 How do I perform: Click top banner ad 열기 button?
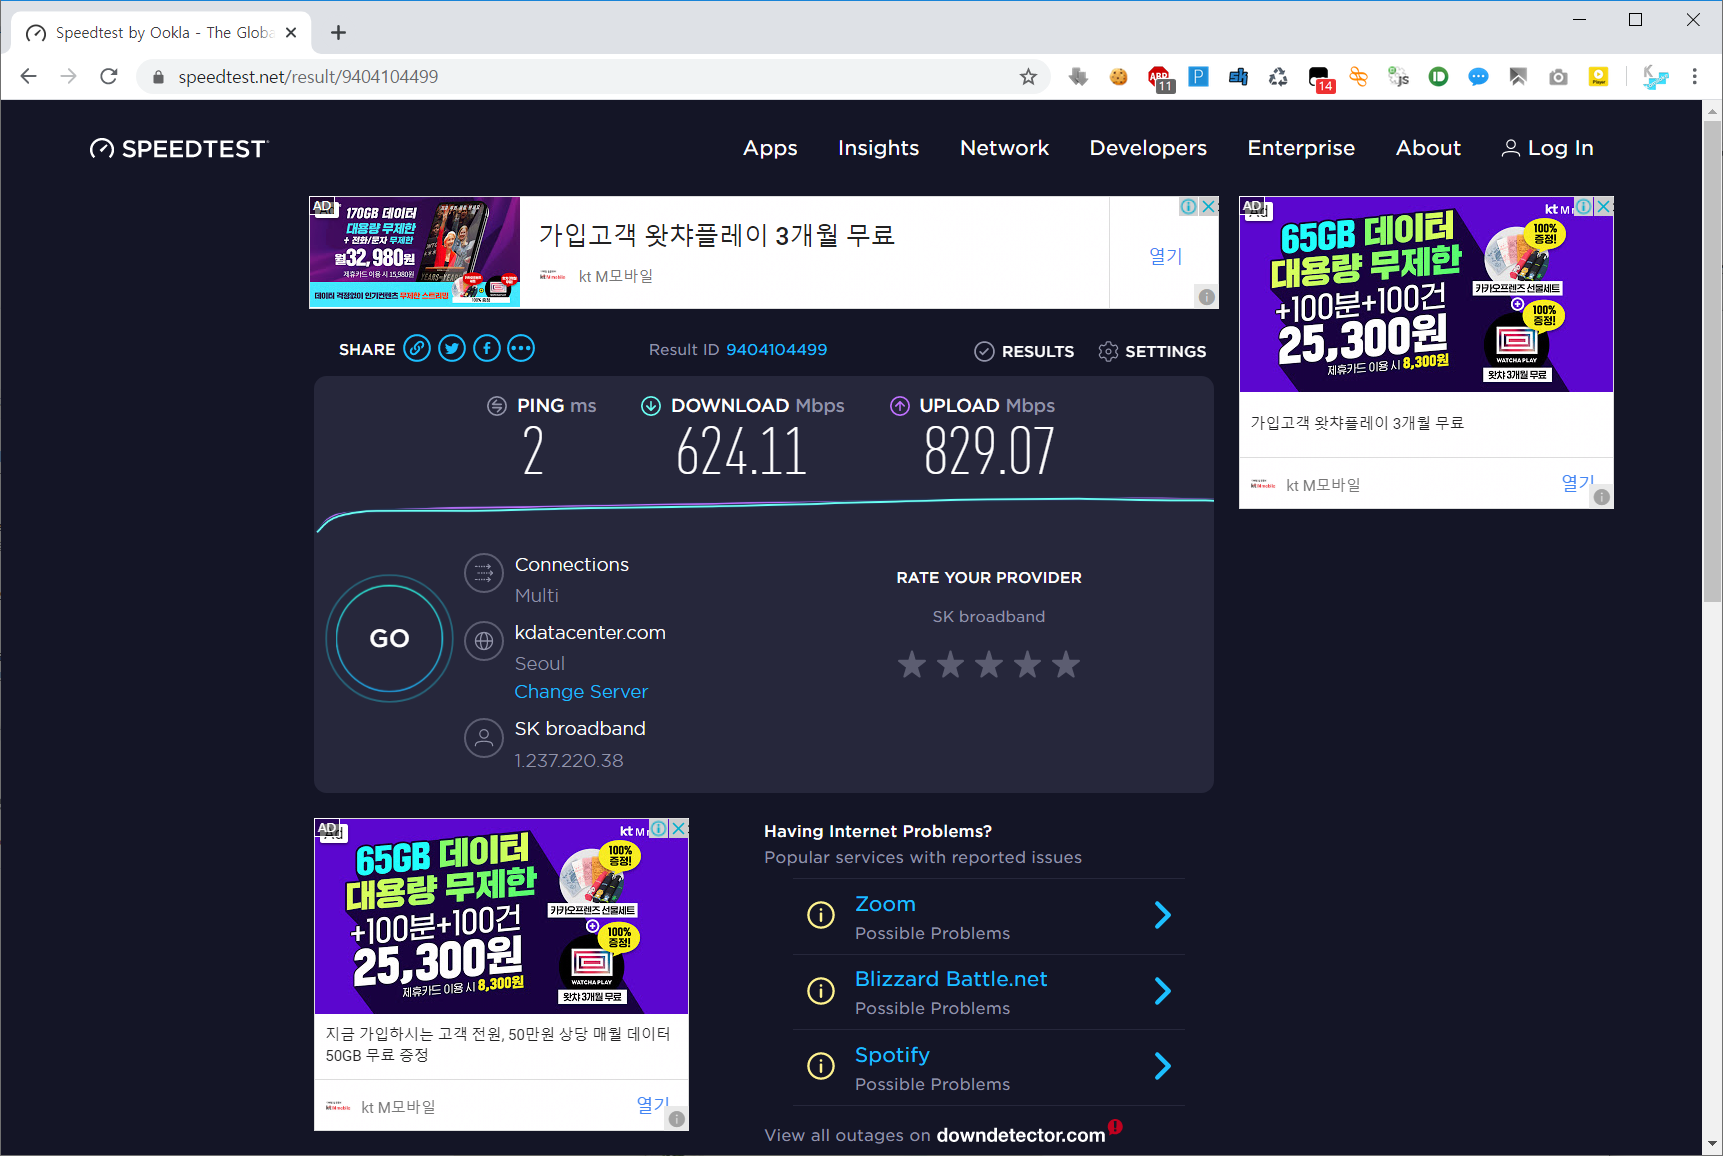[1165, 256]
